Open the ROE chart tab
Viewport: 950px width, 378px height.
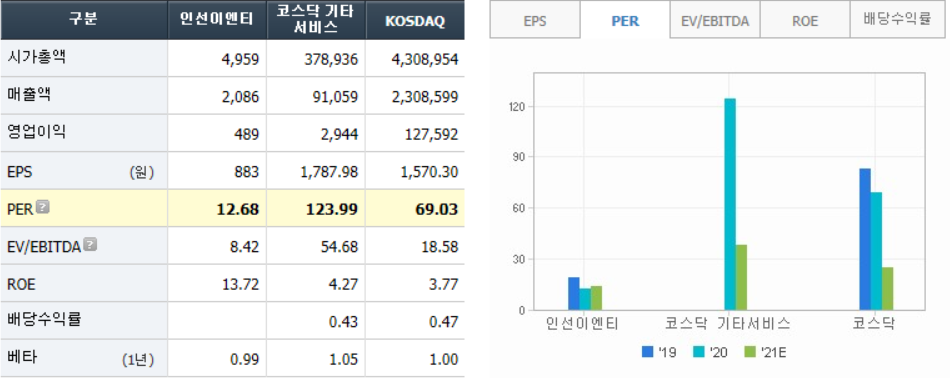805,20
